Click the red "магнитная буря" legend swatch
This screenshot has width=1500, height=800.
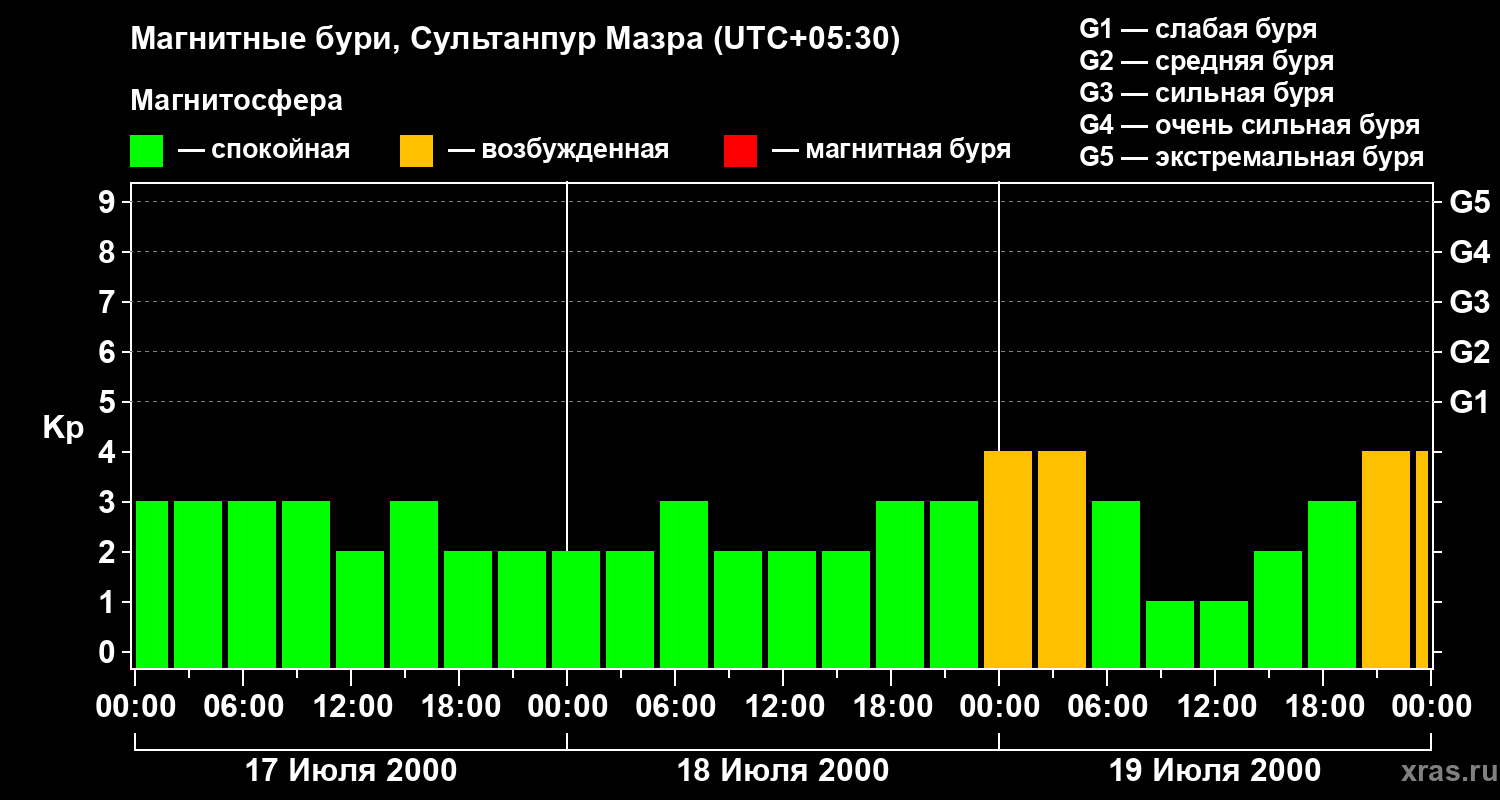[x=740, y=151]
